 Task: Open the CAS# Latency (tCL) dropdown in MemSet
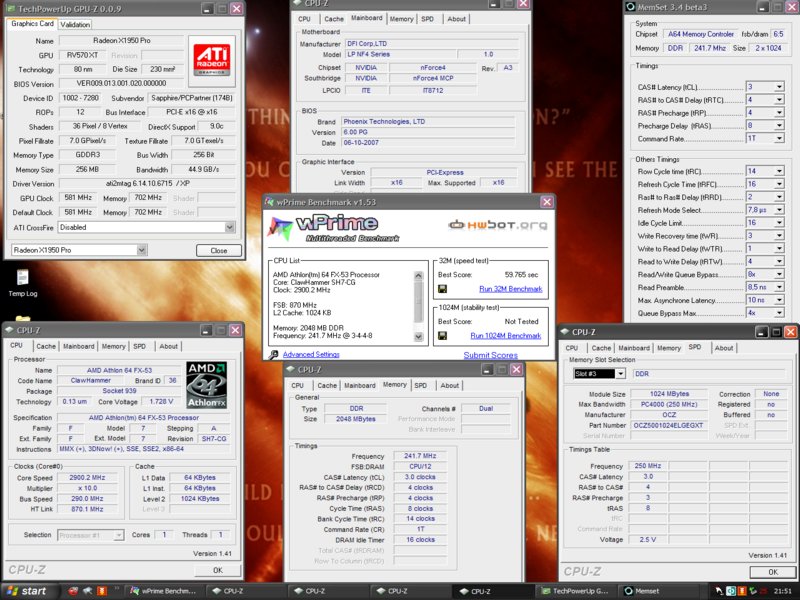pyautogui.click(x=779, y=87)
